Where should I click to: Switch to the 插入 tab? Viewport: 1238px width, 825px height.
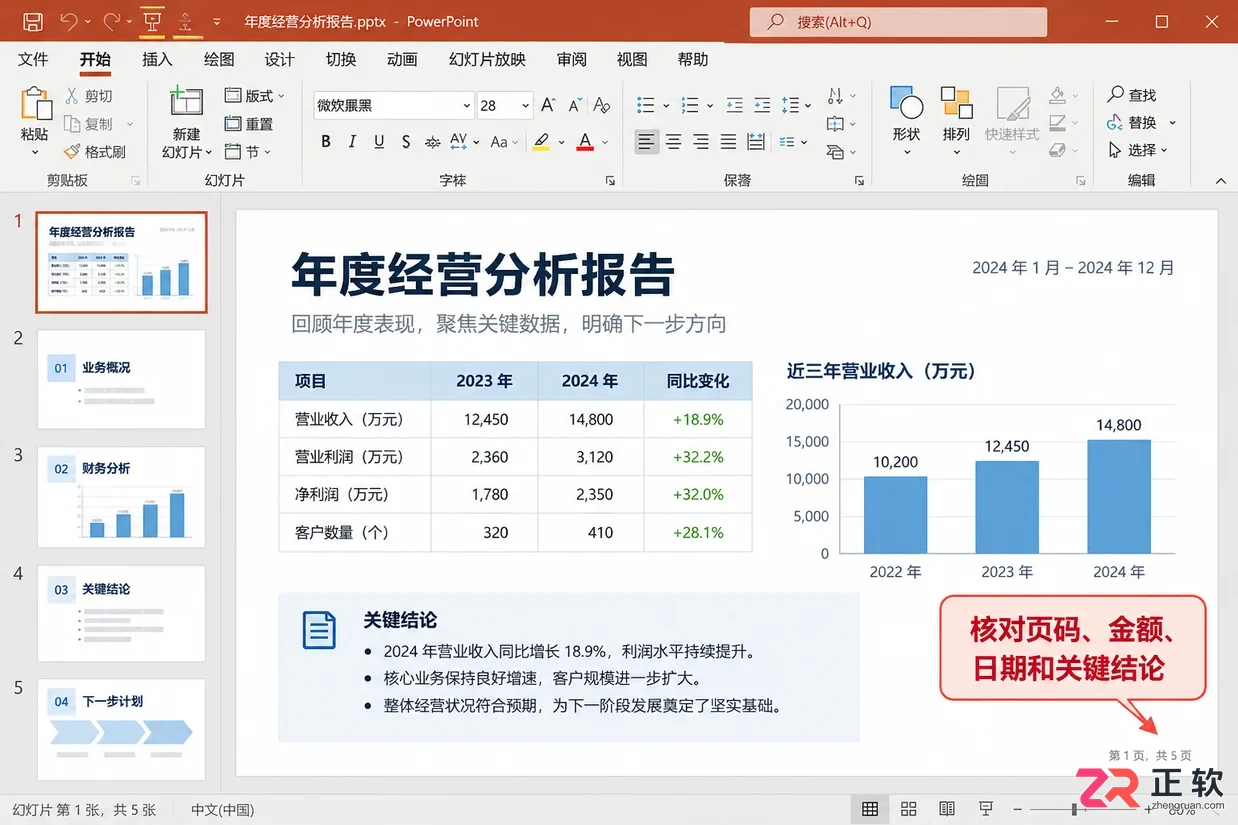click(157, 60)
